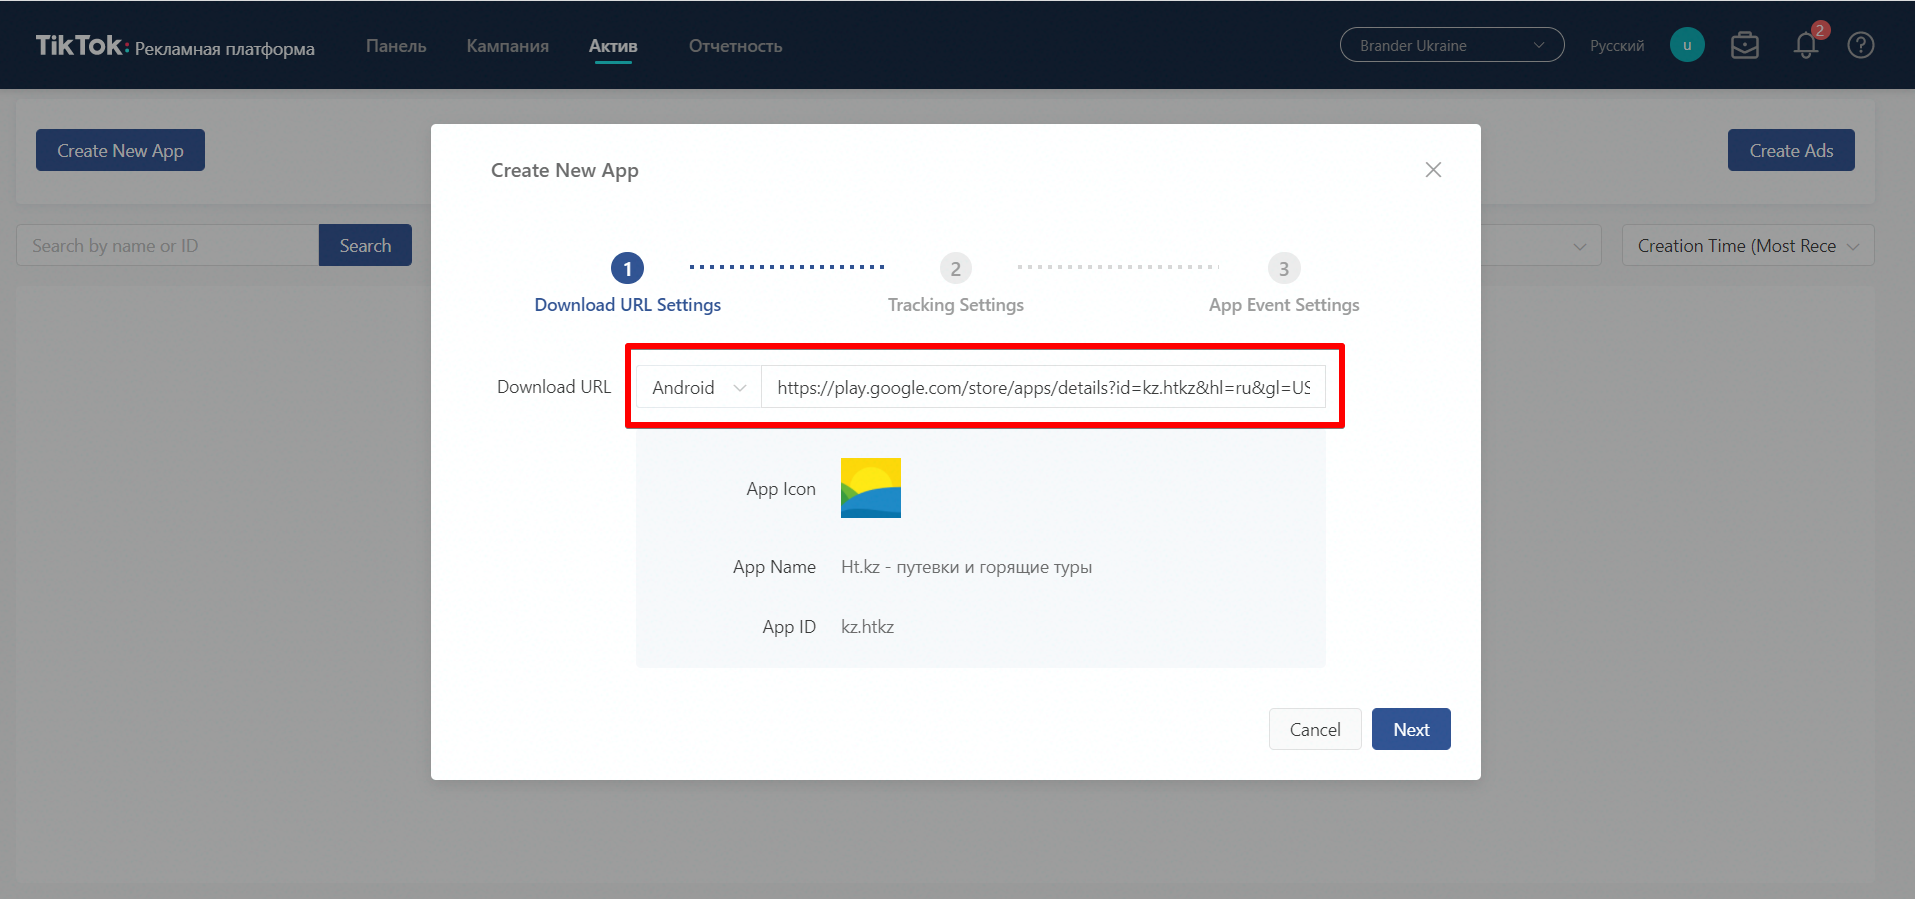Screen dimensions: 1915x899
Task: Open the help question mark icon
Action: 1860,46
